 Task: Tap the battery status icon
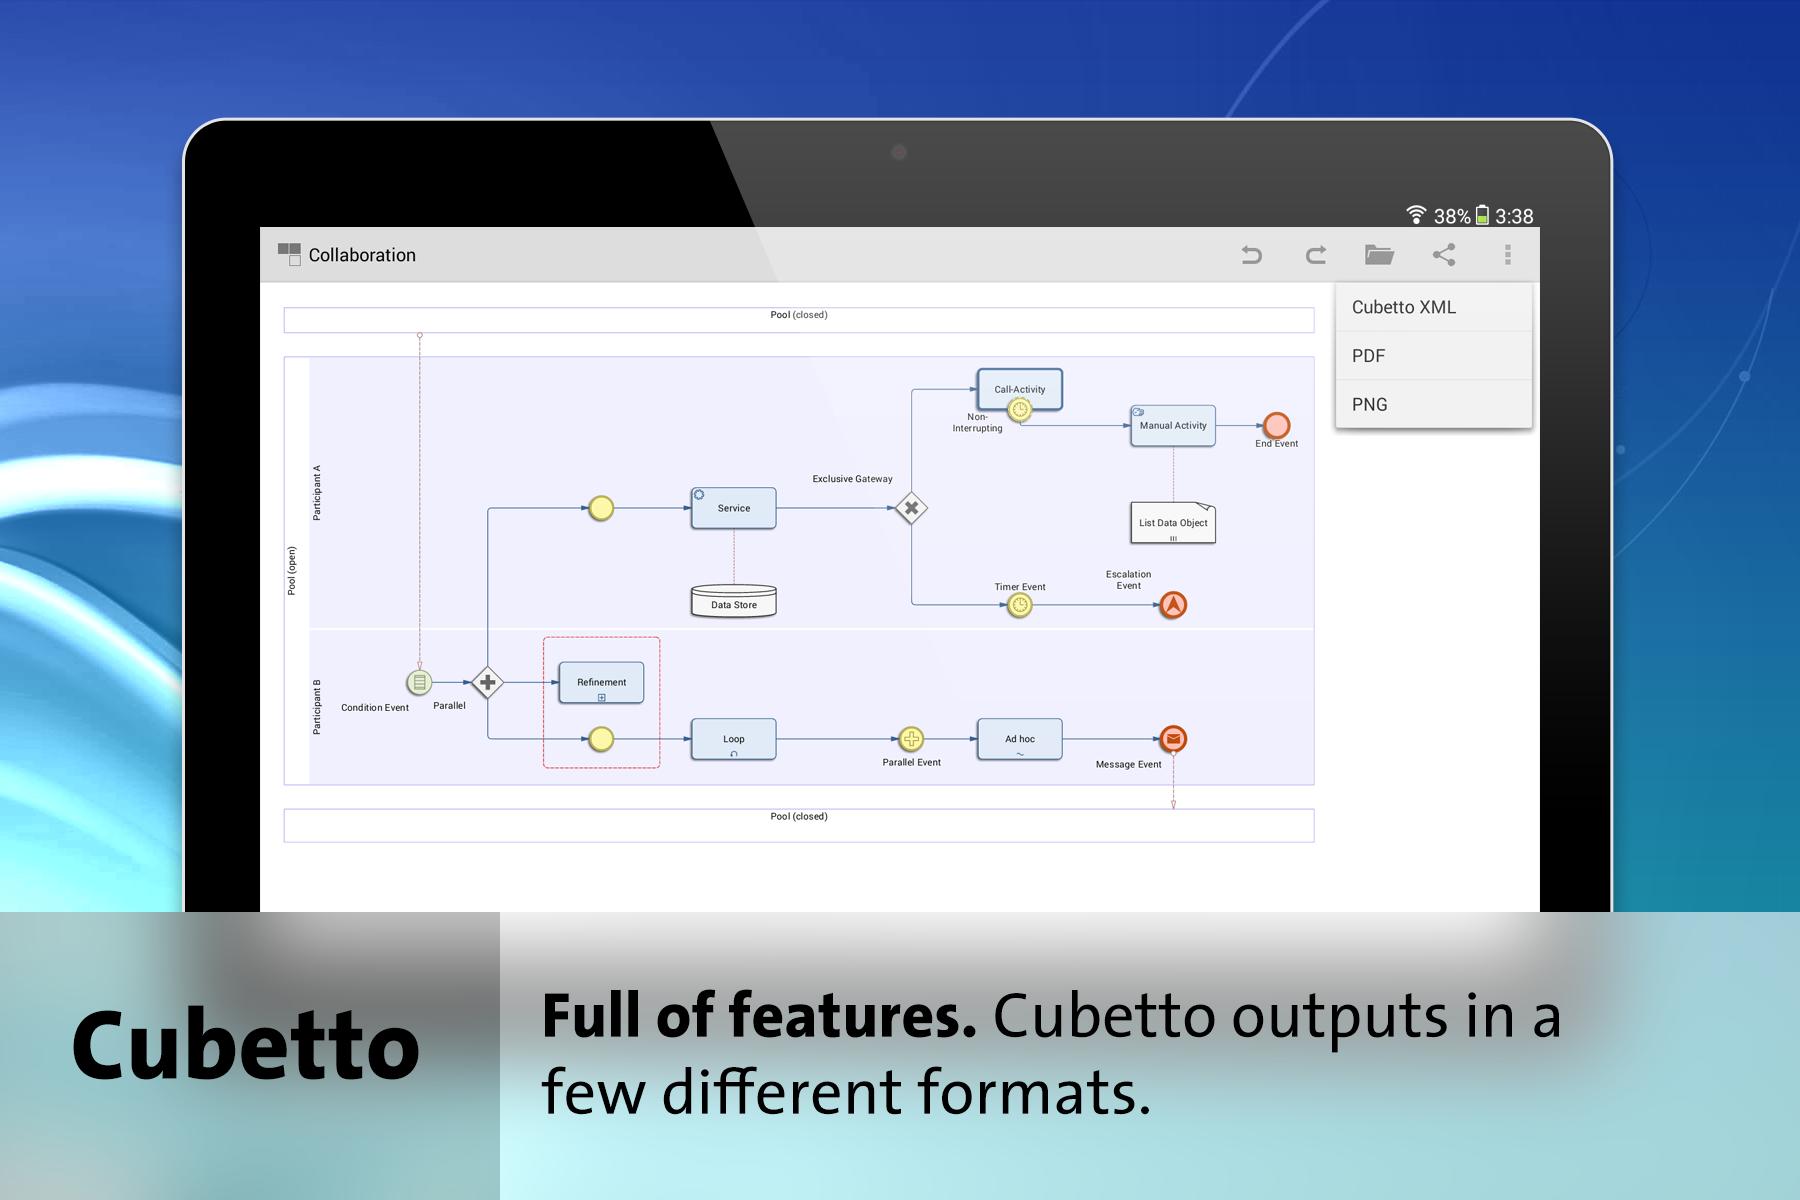[x=1483, y=215]
